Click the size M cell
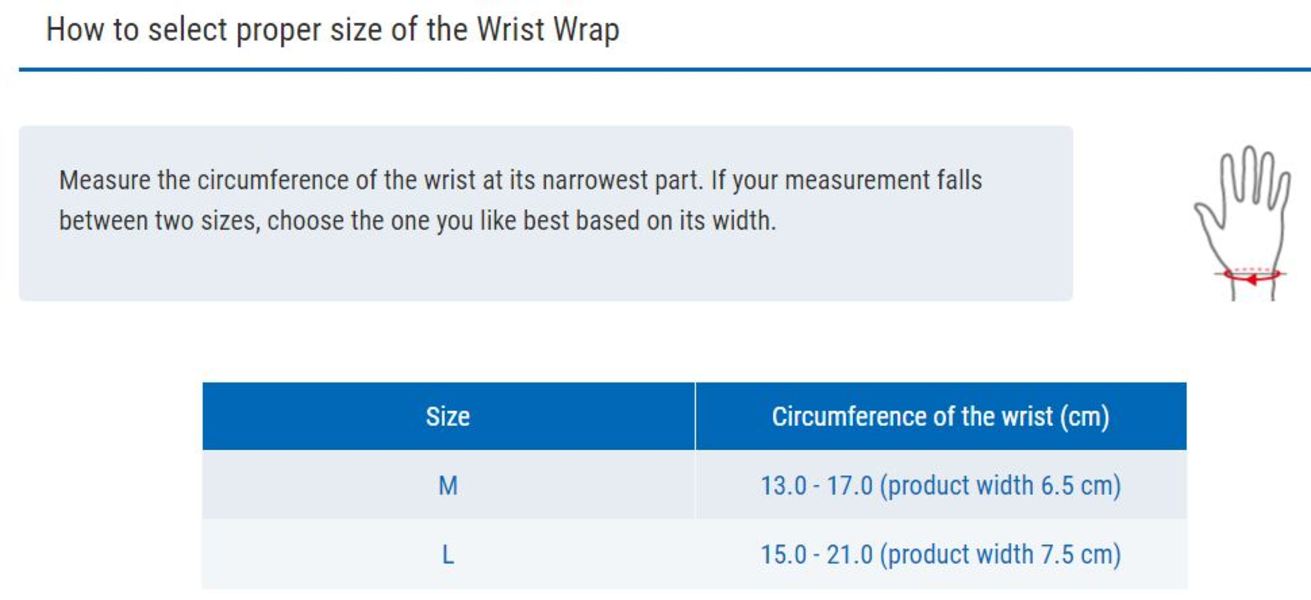 pos(447,486)
